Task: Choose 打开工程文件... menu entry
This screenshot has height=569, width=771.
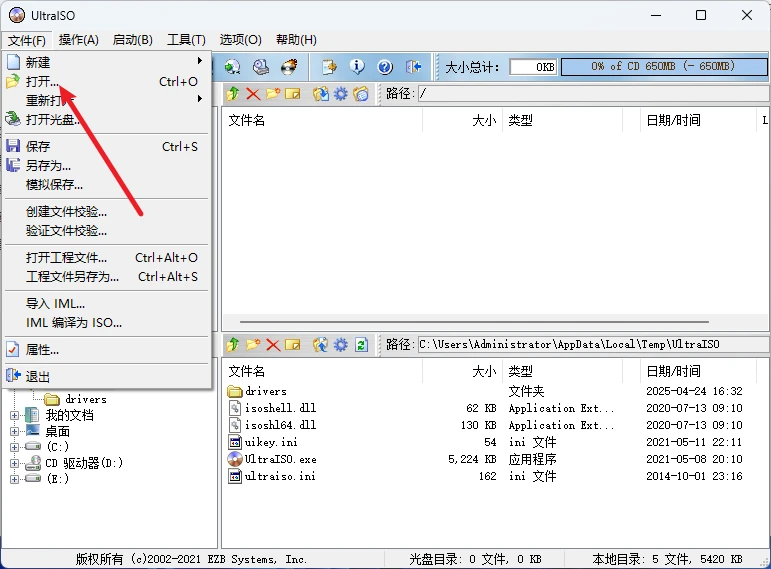Action: (x=107, y=258)
